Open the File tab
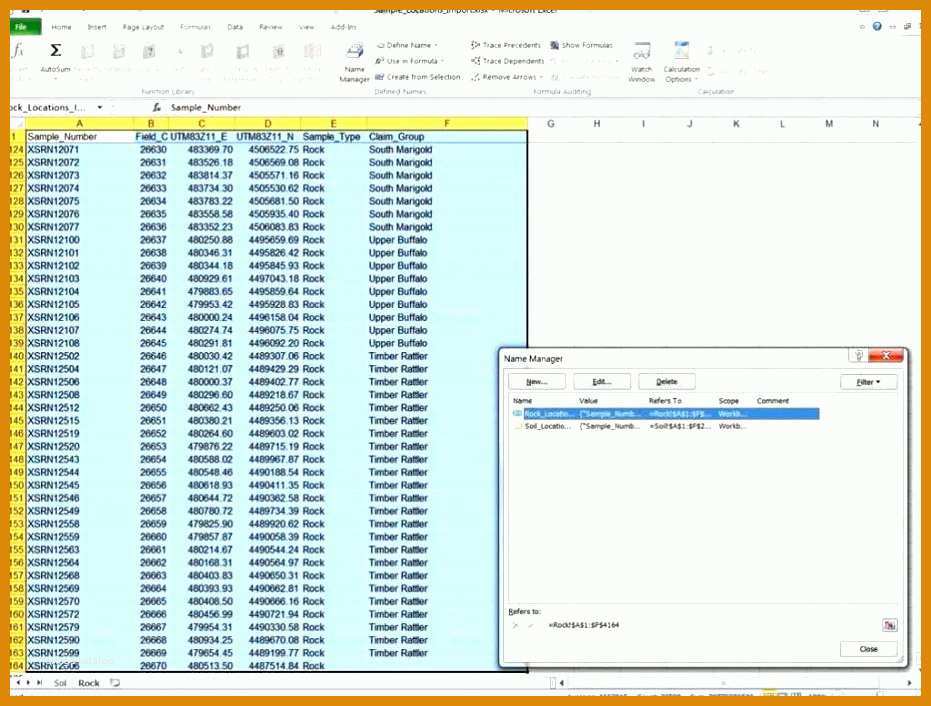931x706 pixels. tap(24, 27)
